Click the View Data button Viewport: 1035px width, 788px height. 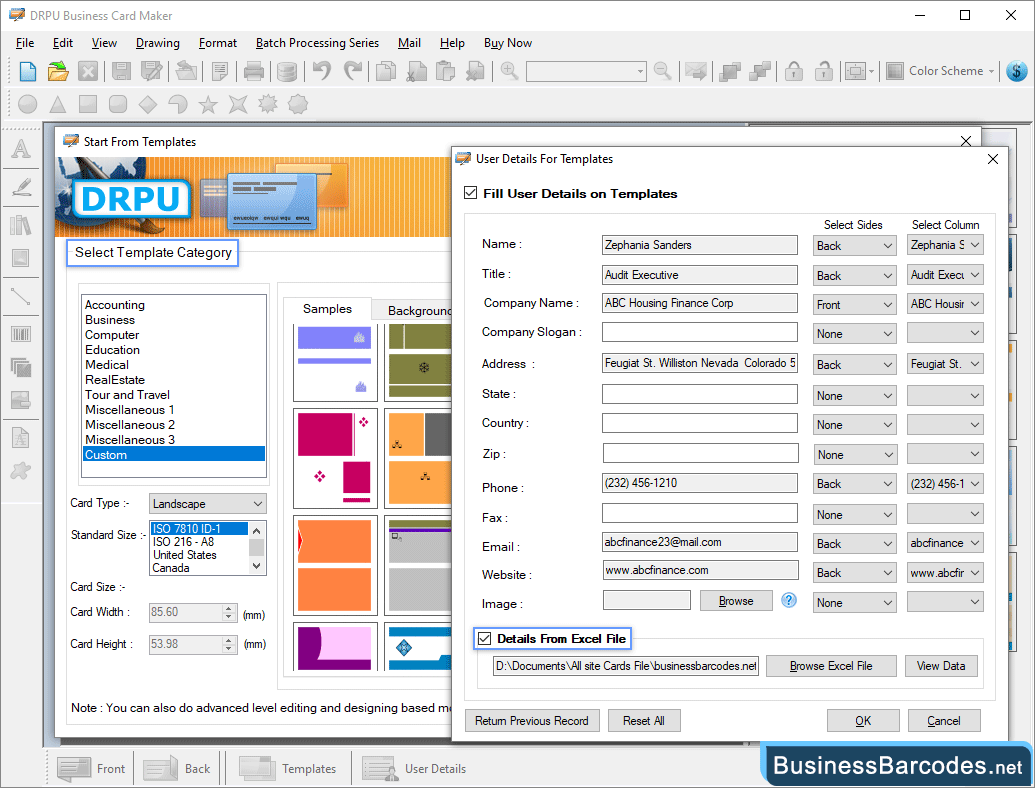[x=941, y=666]
